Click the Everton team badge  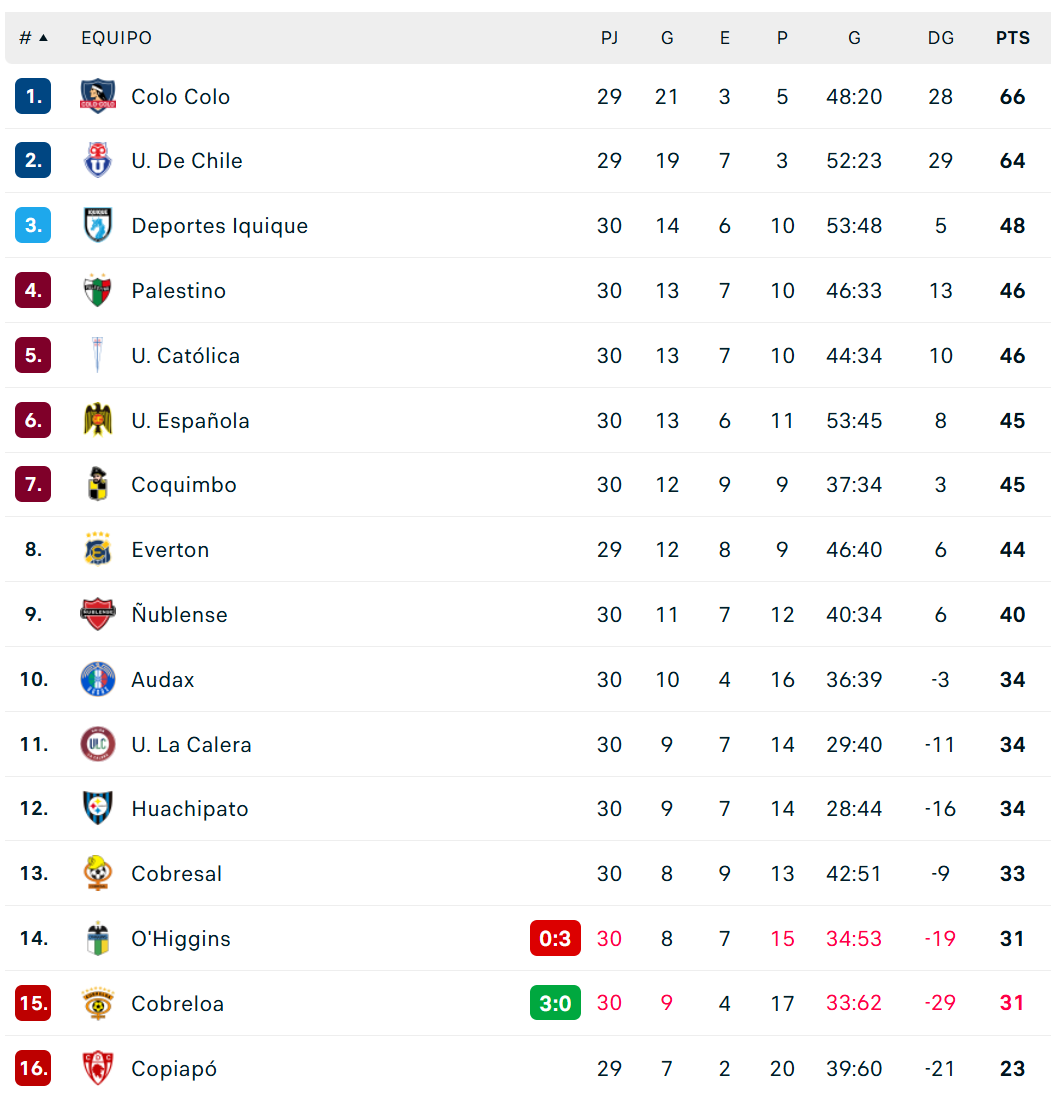tap(97, 549)
